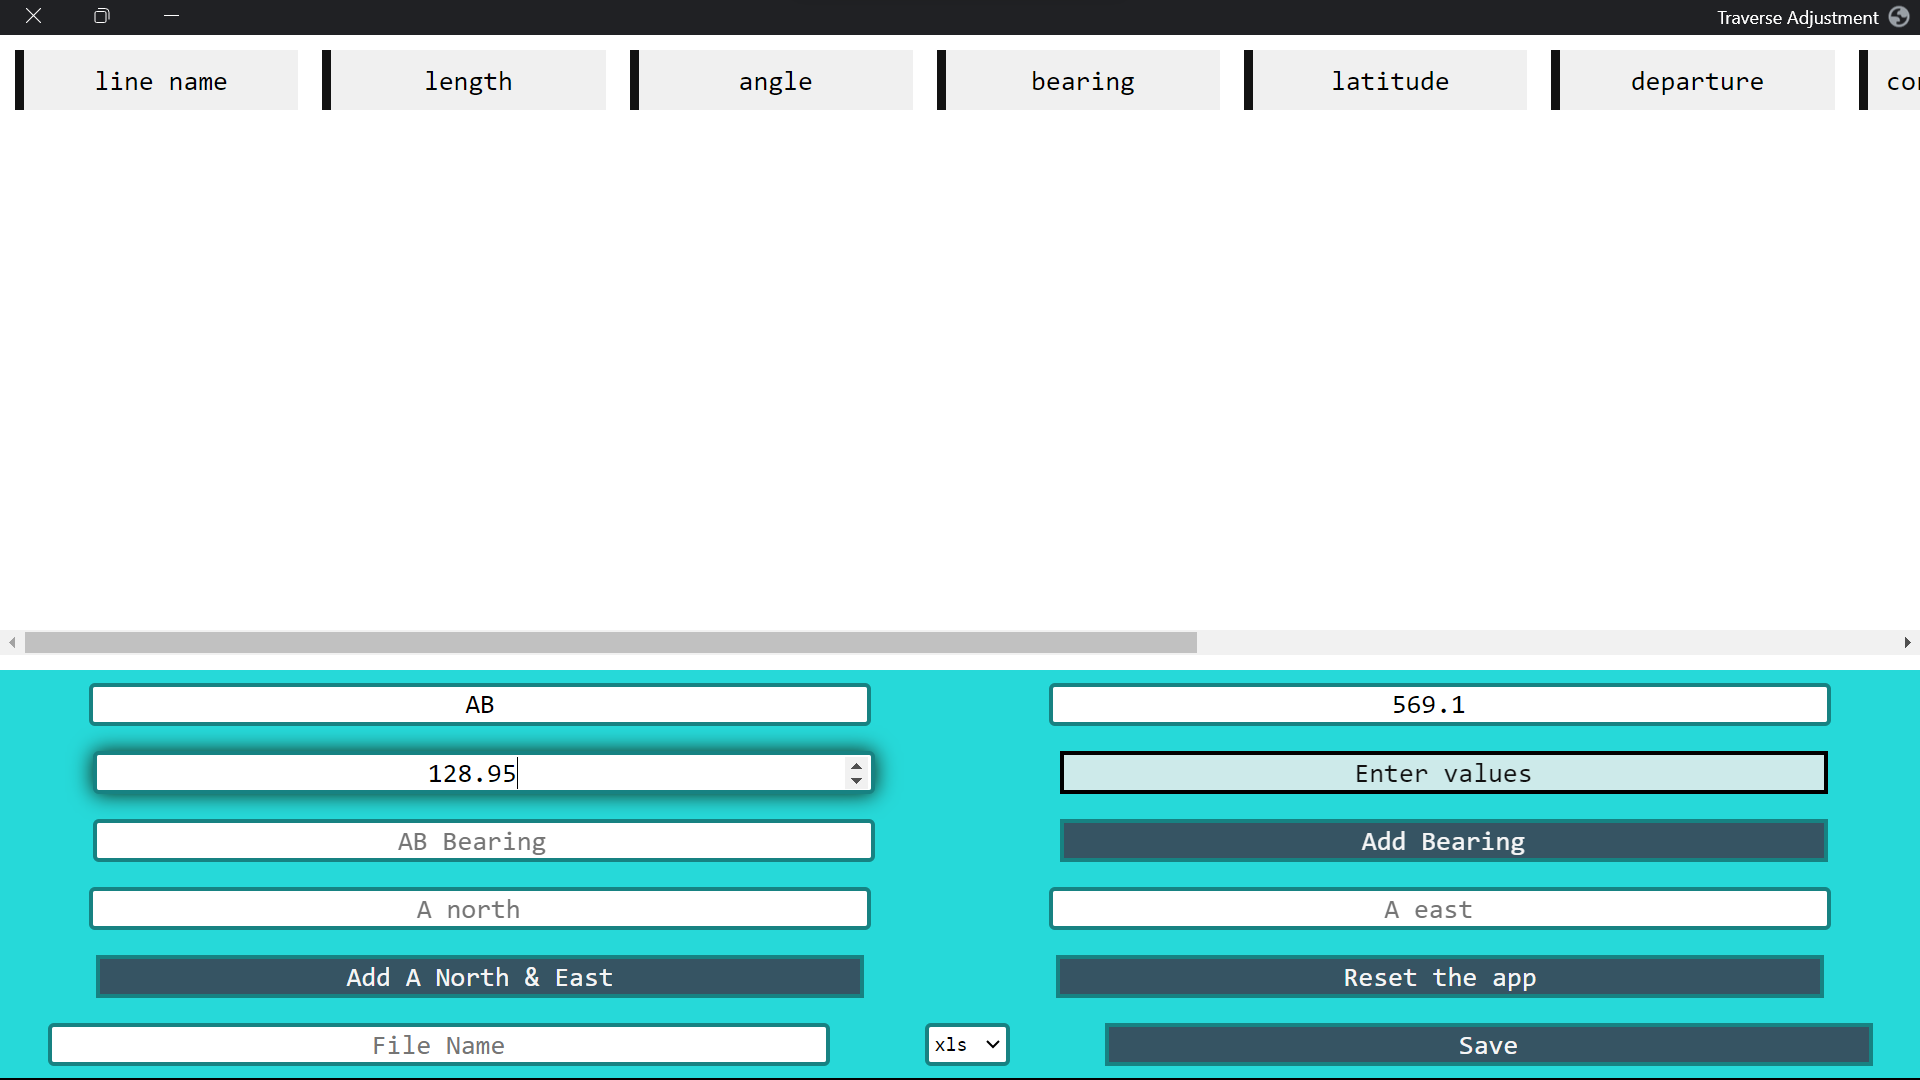Click the Enter values button
The width and height of the screenshot is (1920, 1080).
(x=1443, y=773)
